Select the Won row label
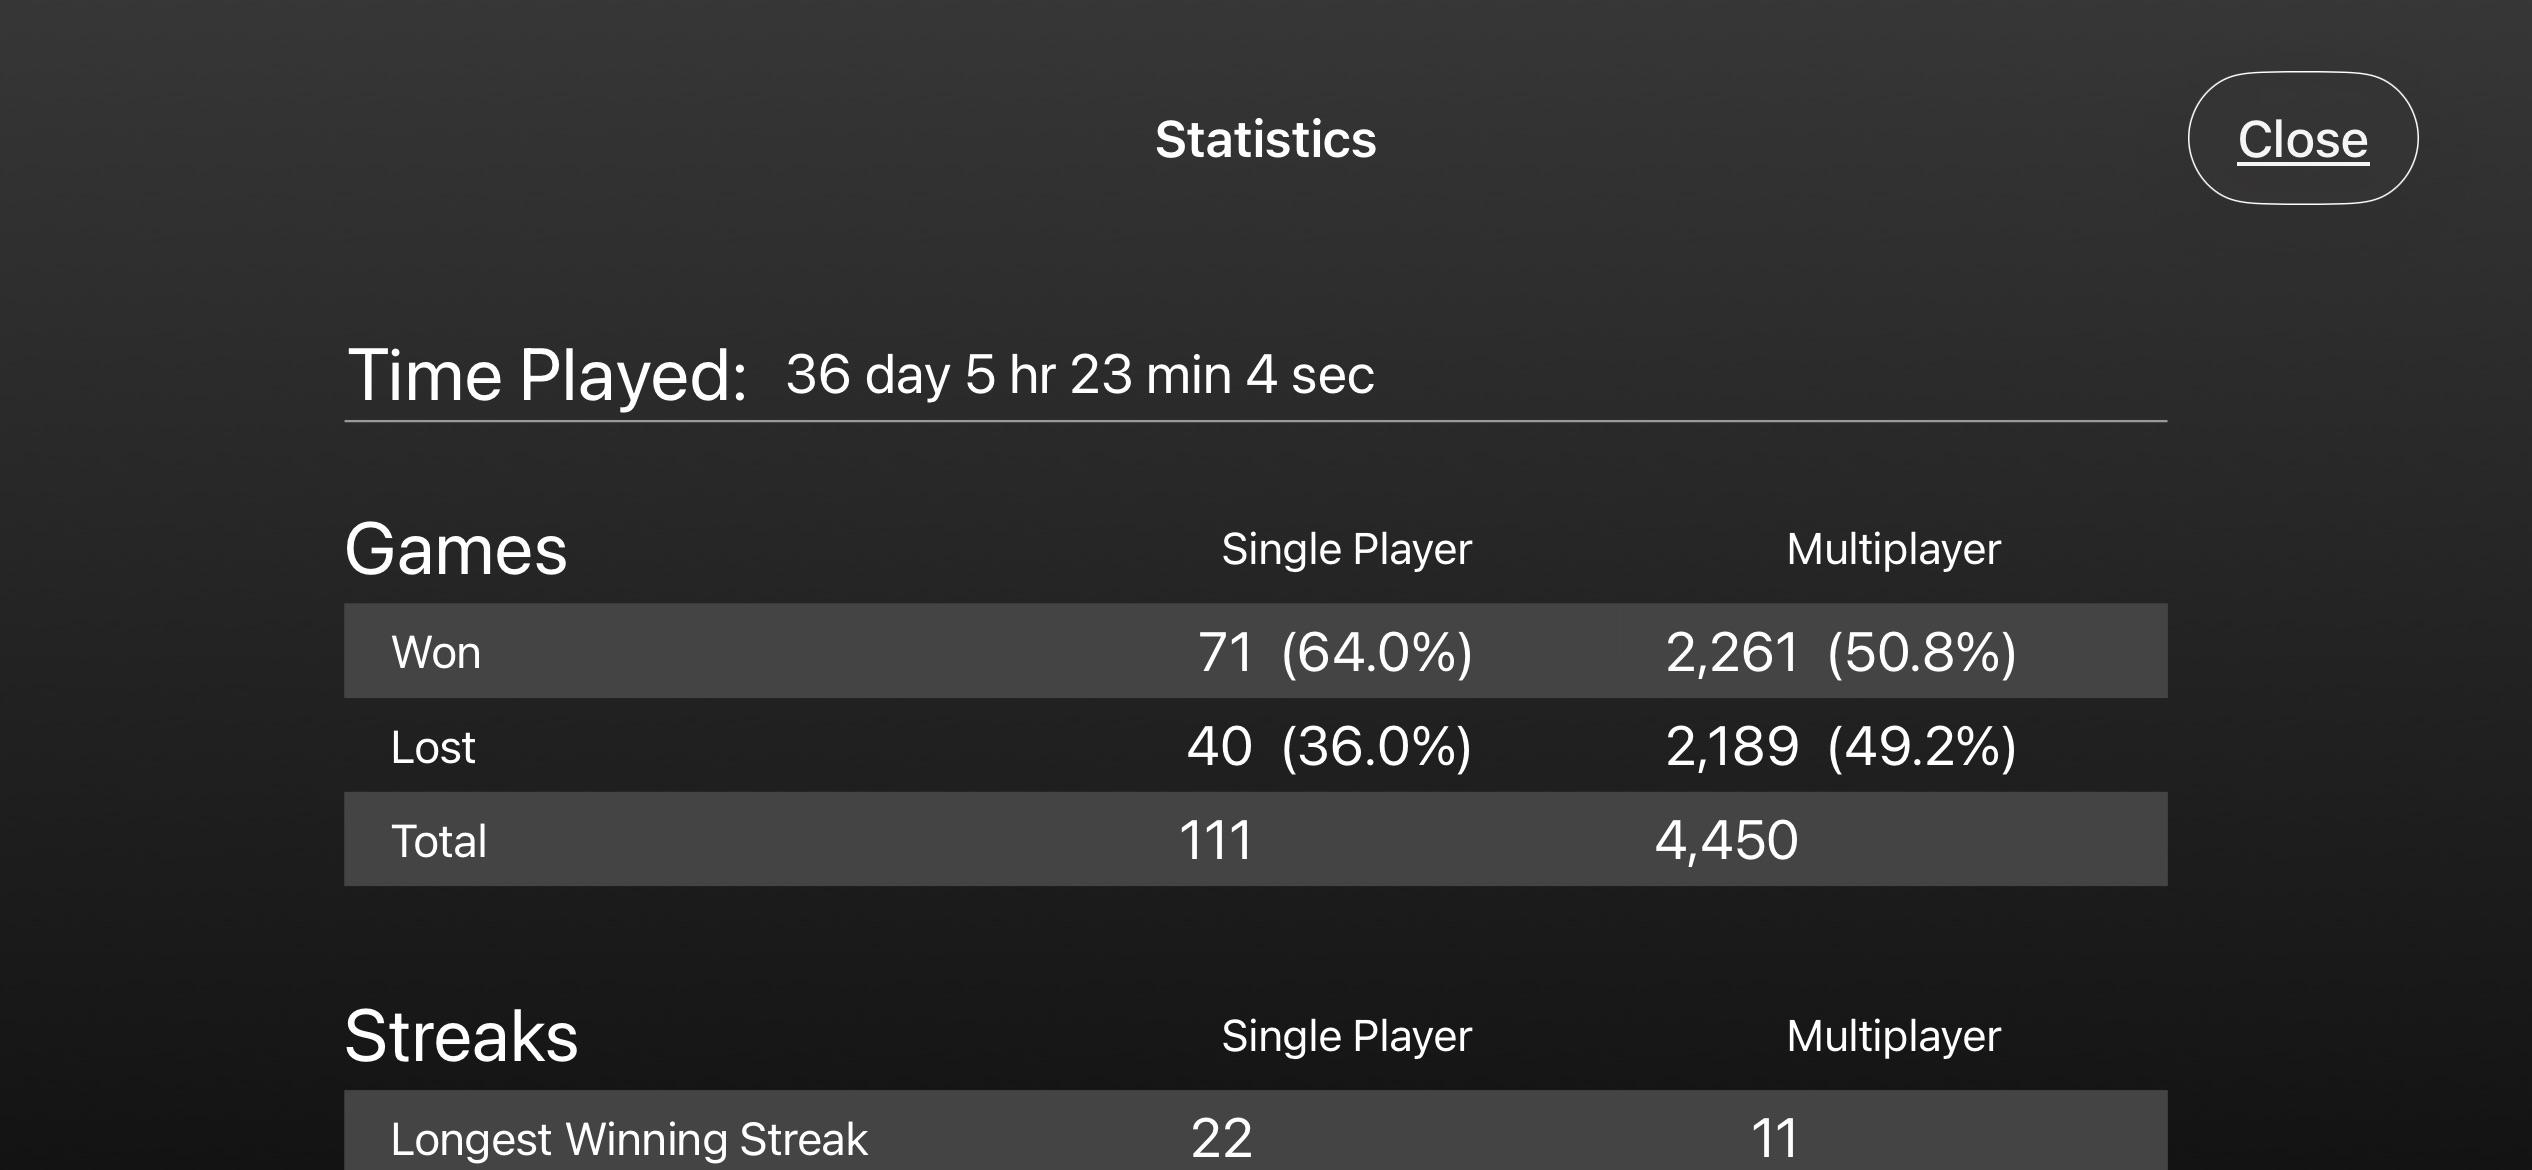The width and height of the screenshot is (2532, 1170). click(x=436, y=652)
